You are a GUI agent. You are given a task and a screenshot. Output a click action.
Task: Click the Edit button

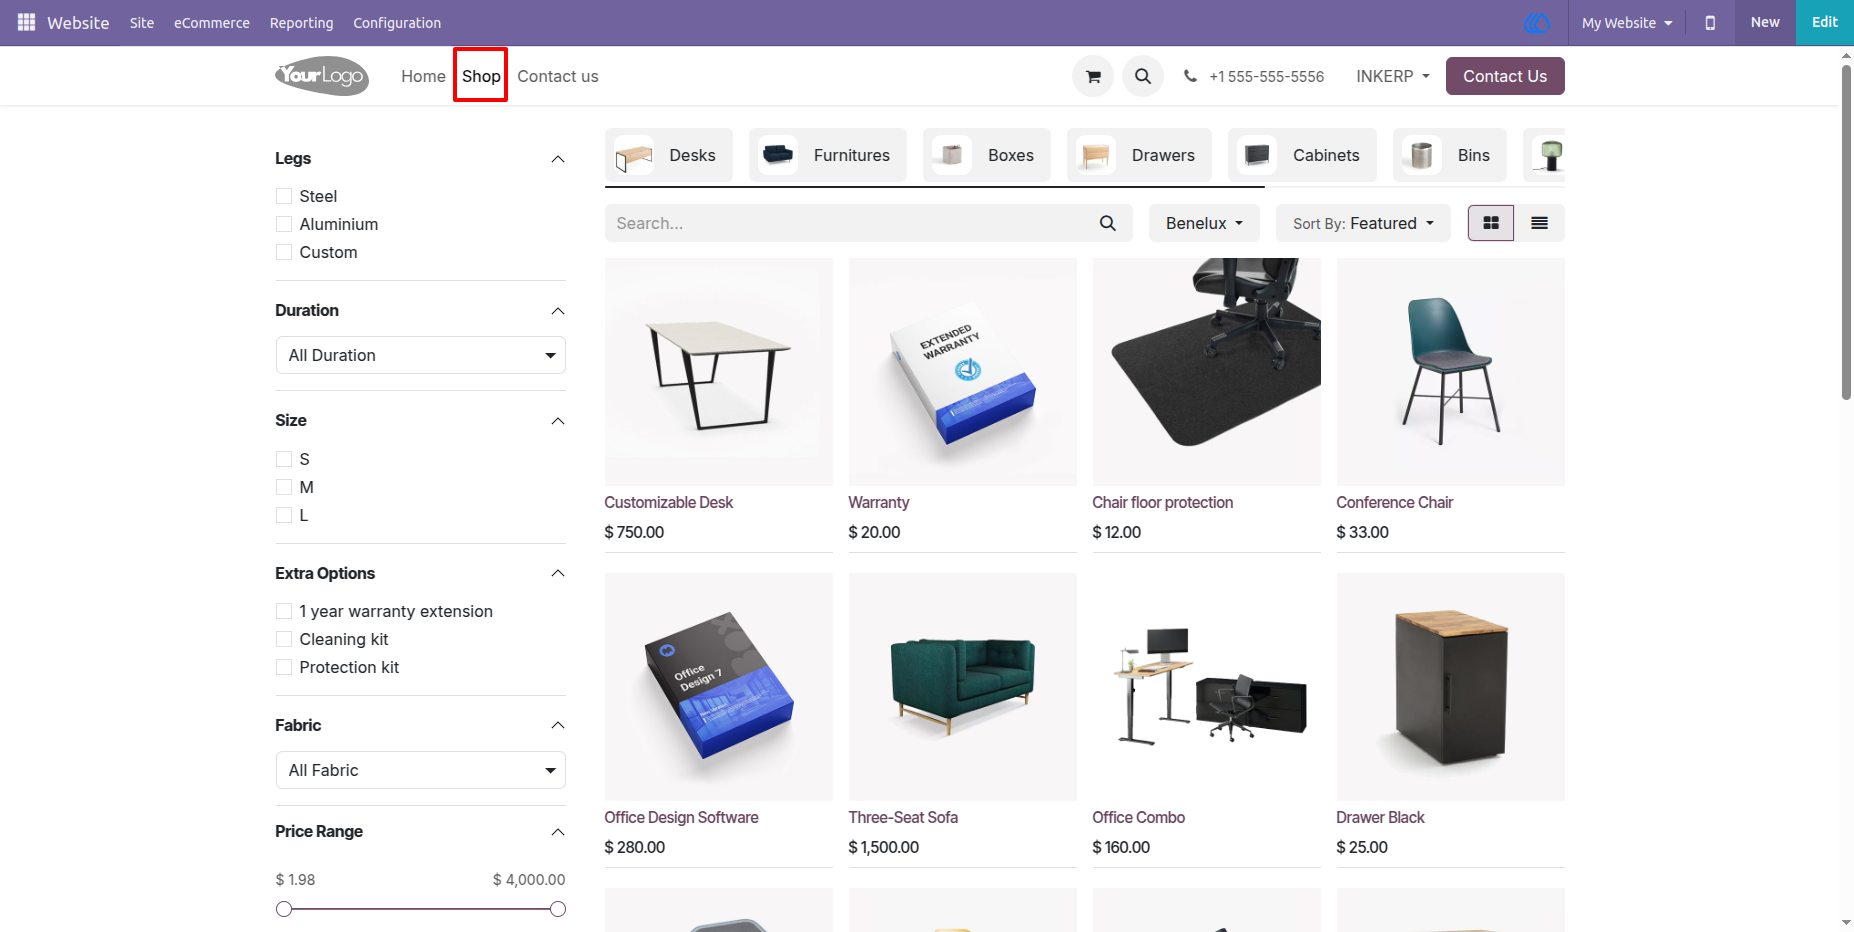(x=1825, y=22)
